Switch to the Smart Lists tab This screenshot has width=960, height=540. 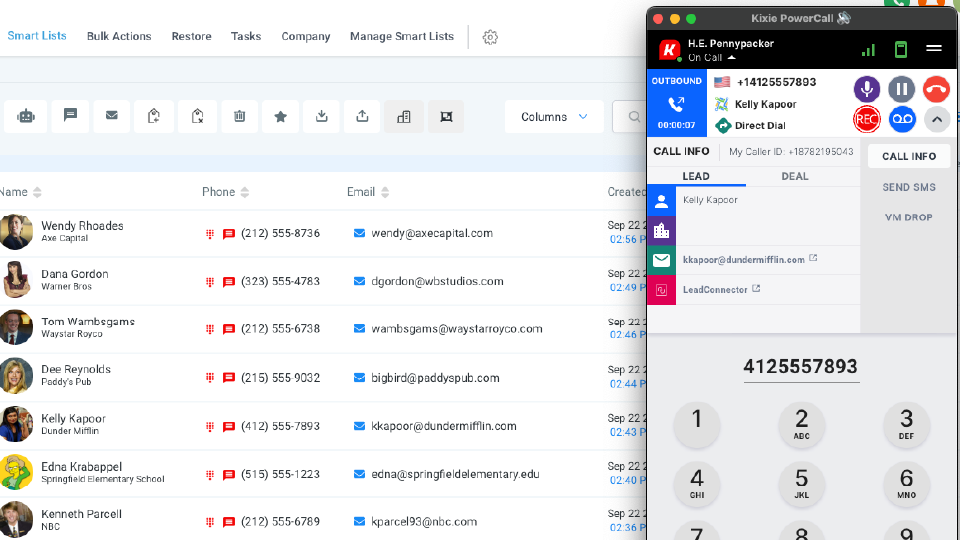point(37,36)
